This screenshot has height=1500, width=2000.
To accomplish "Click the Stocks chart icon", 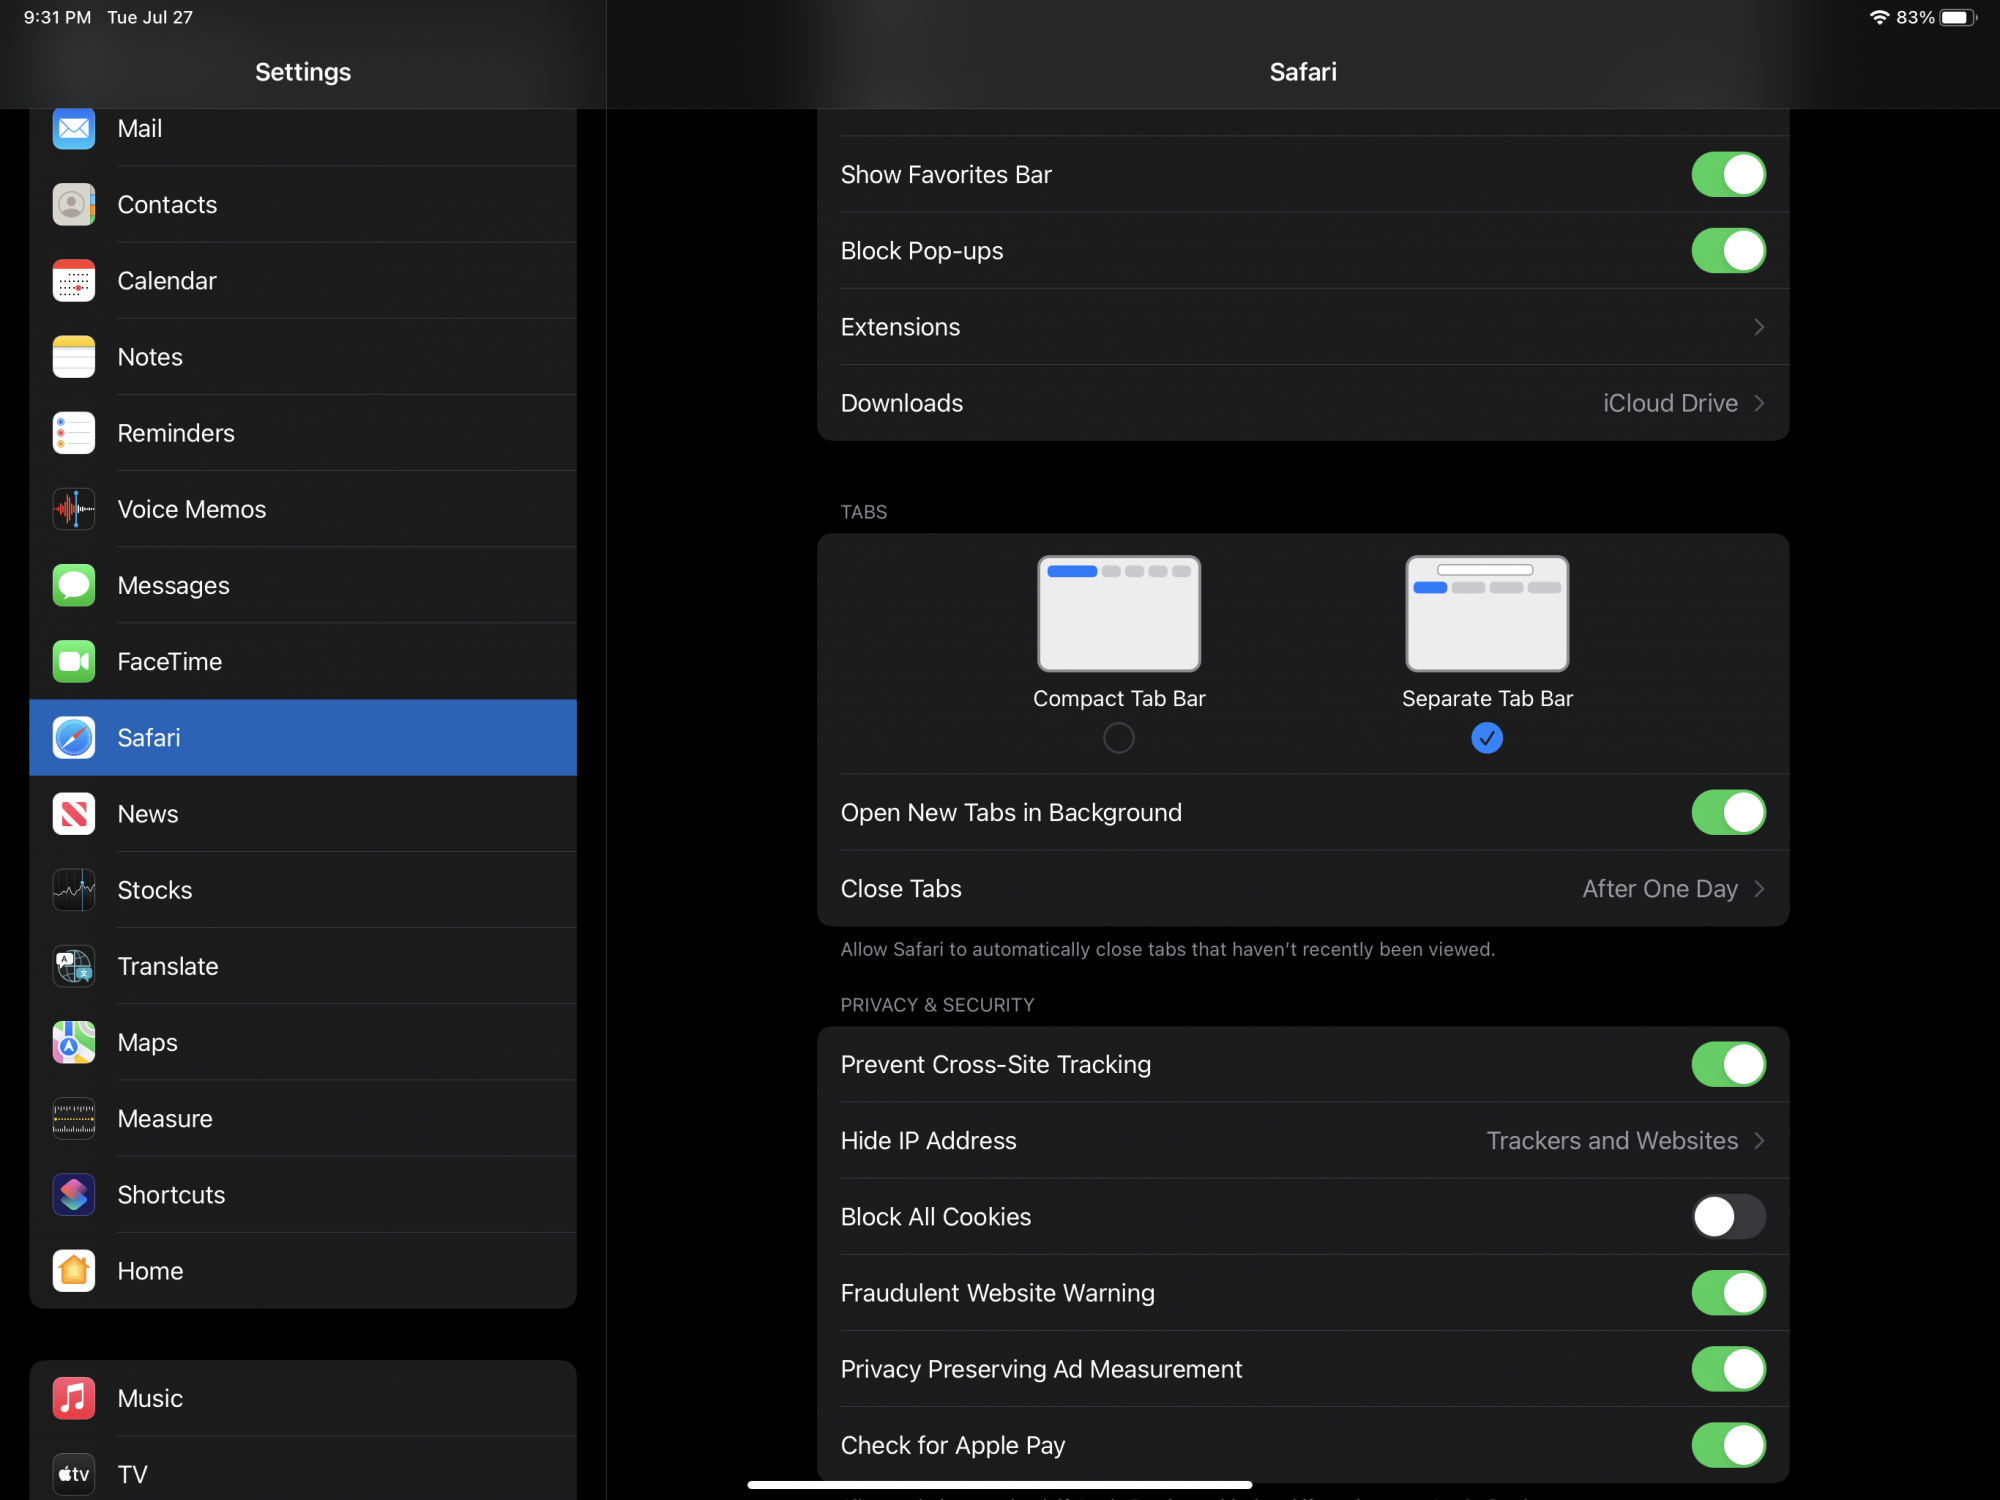I will tap(73, 890).
